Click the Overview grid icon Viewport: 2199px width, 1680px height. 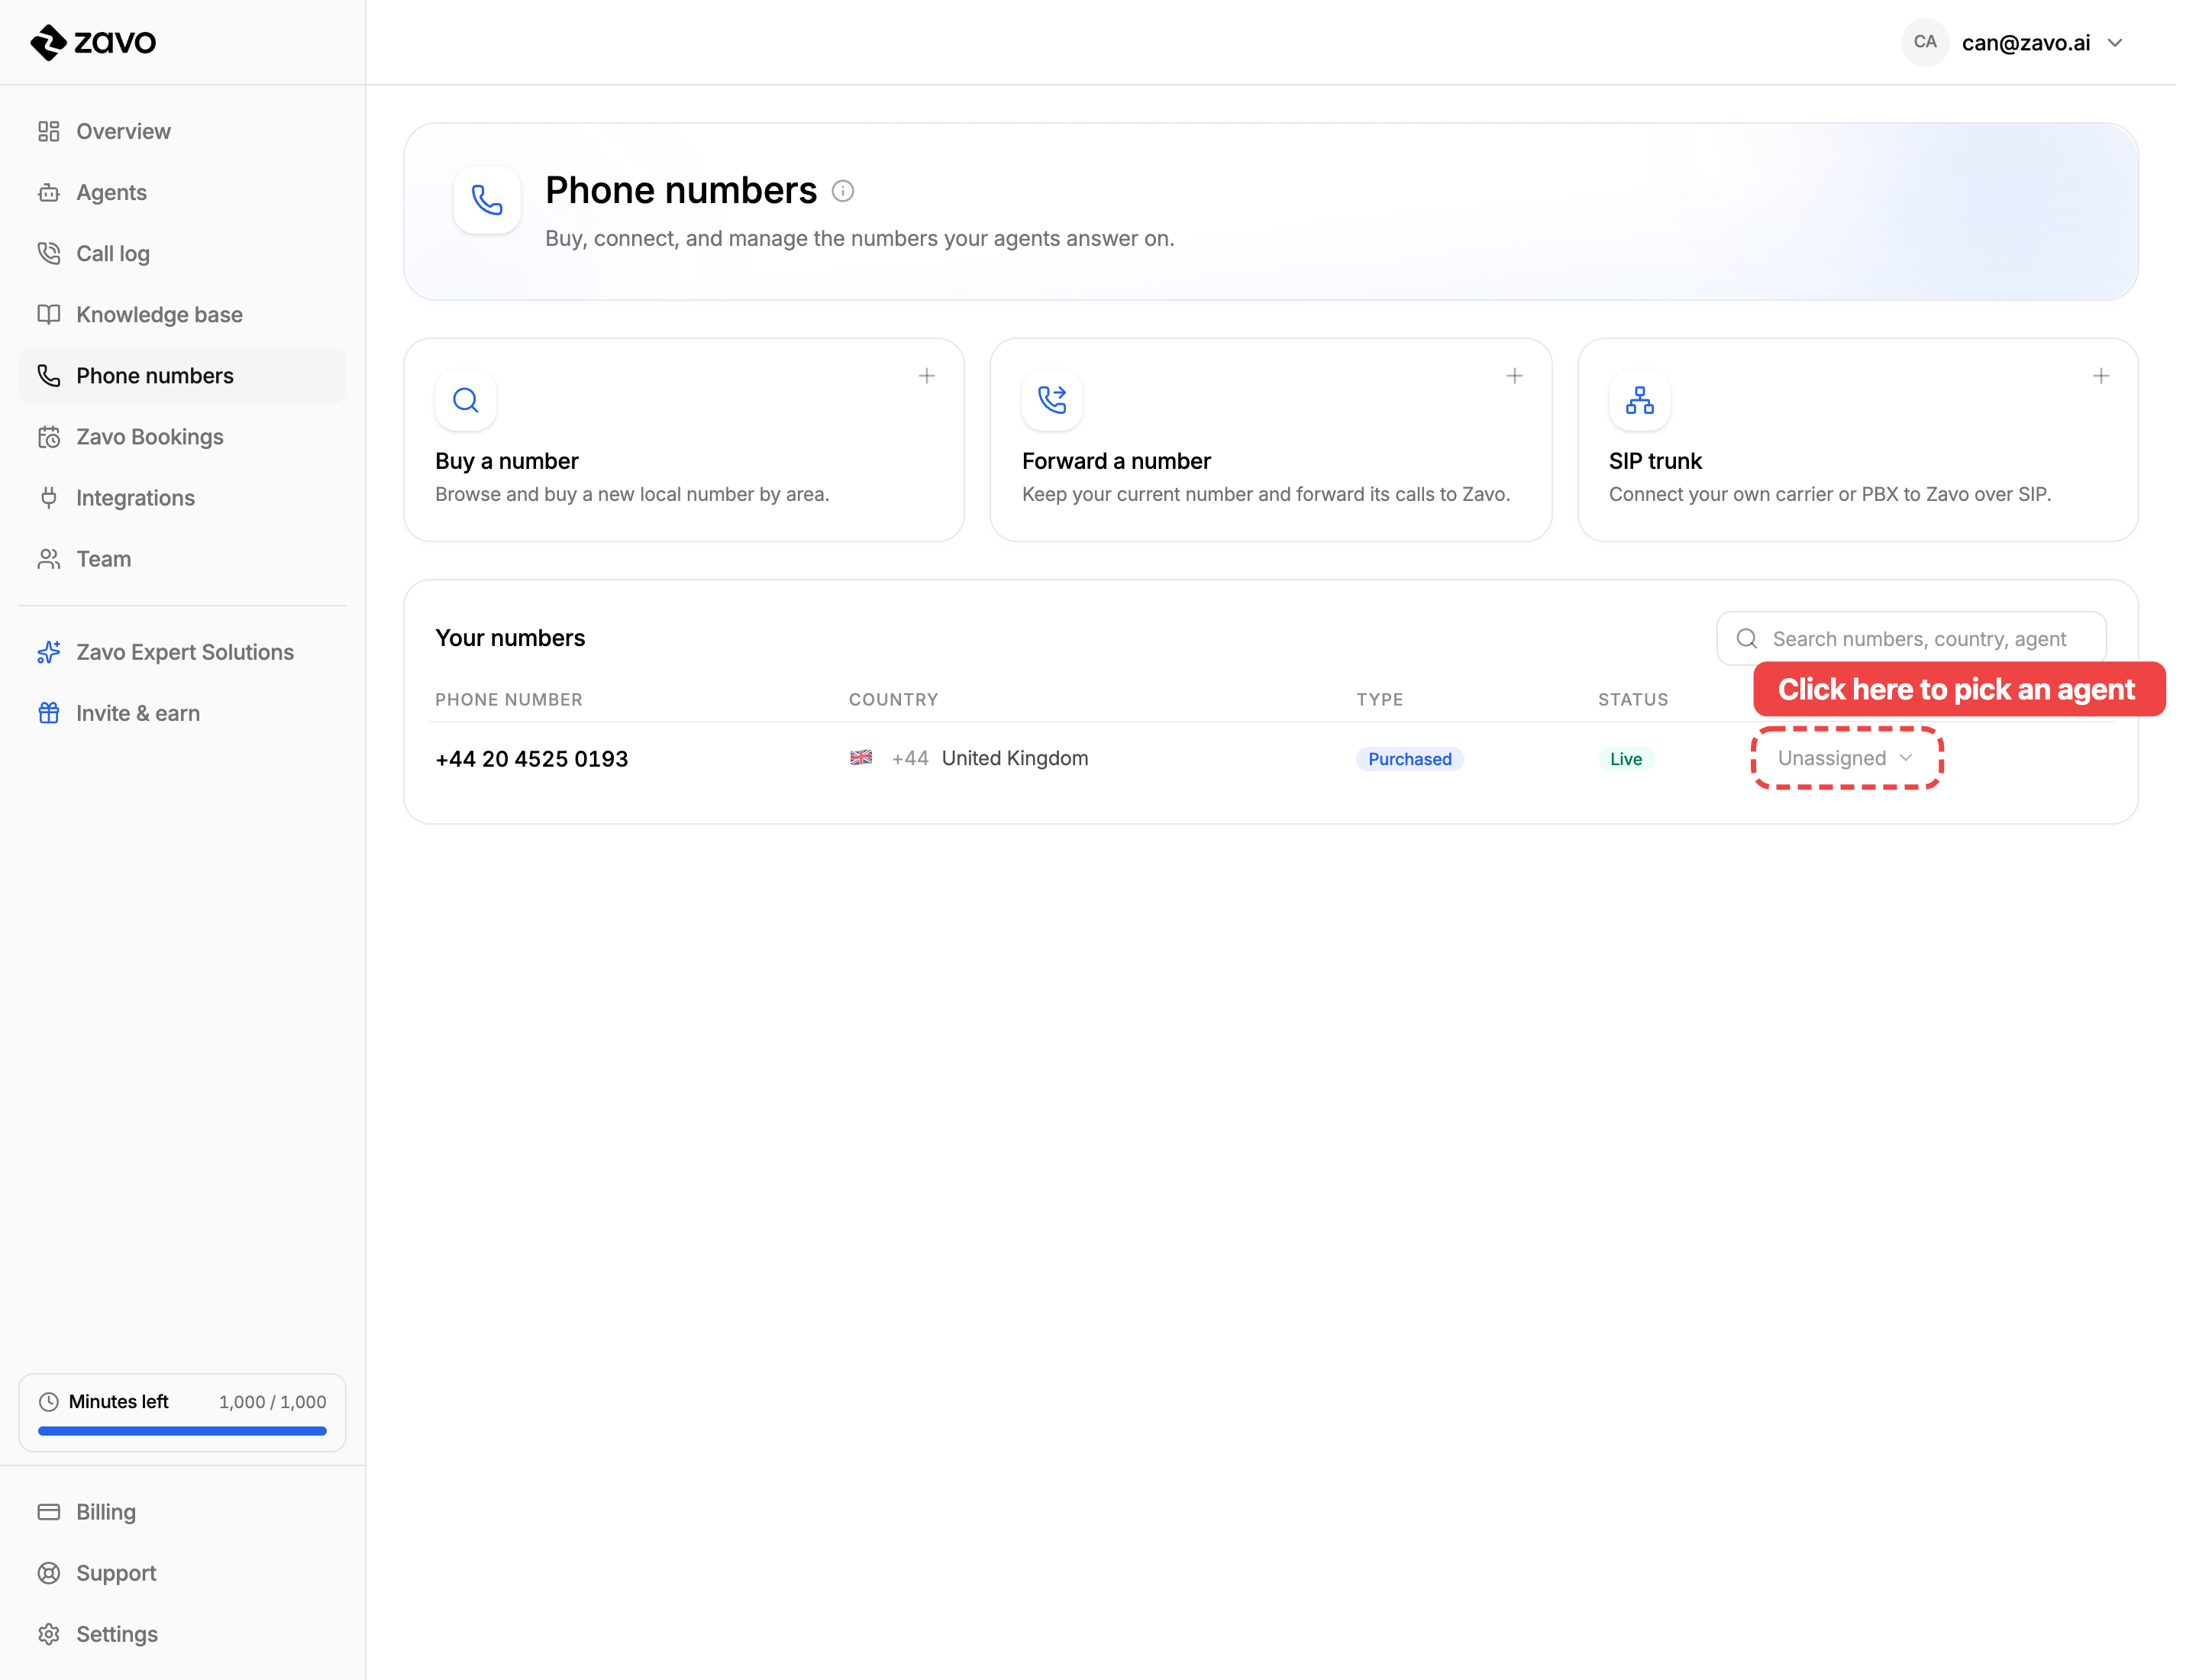coord(49,132)
